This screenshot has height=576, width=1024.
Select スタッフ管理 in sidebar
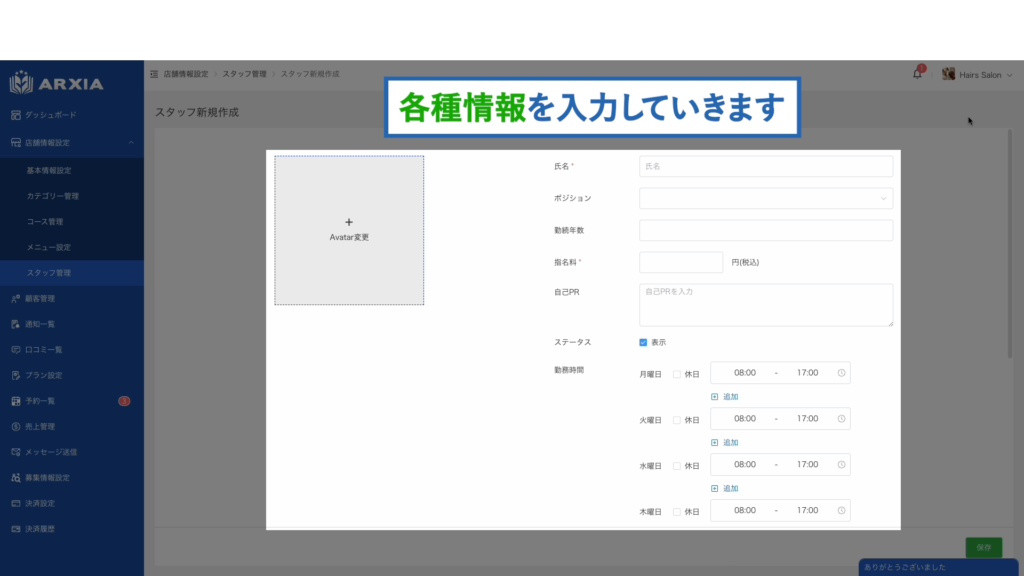pyautogui.click(x=72, y=273)
